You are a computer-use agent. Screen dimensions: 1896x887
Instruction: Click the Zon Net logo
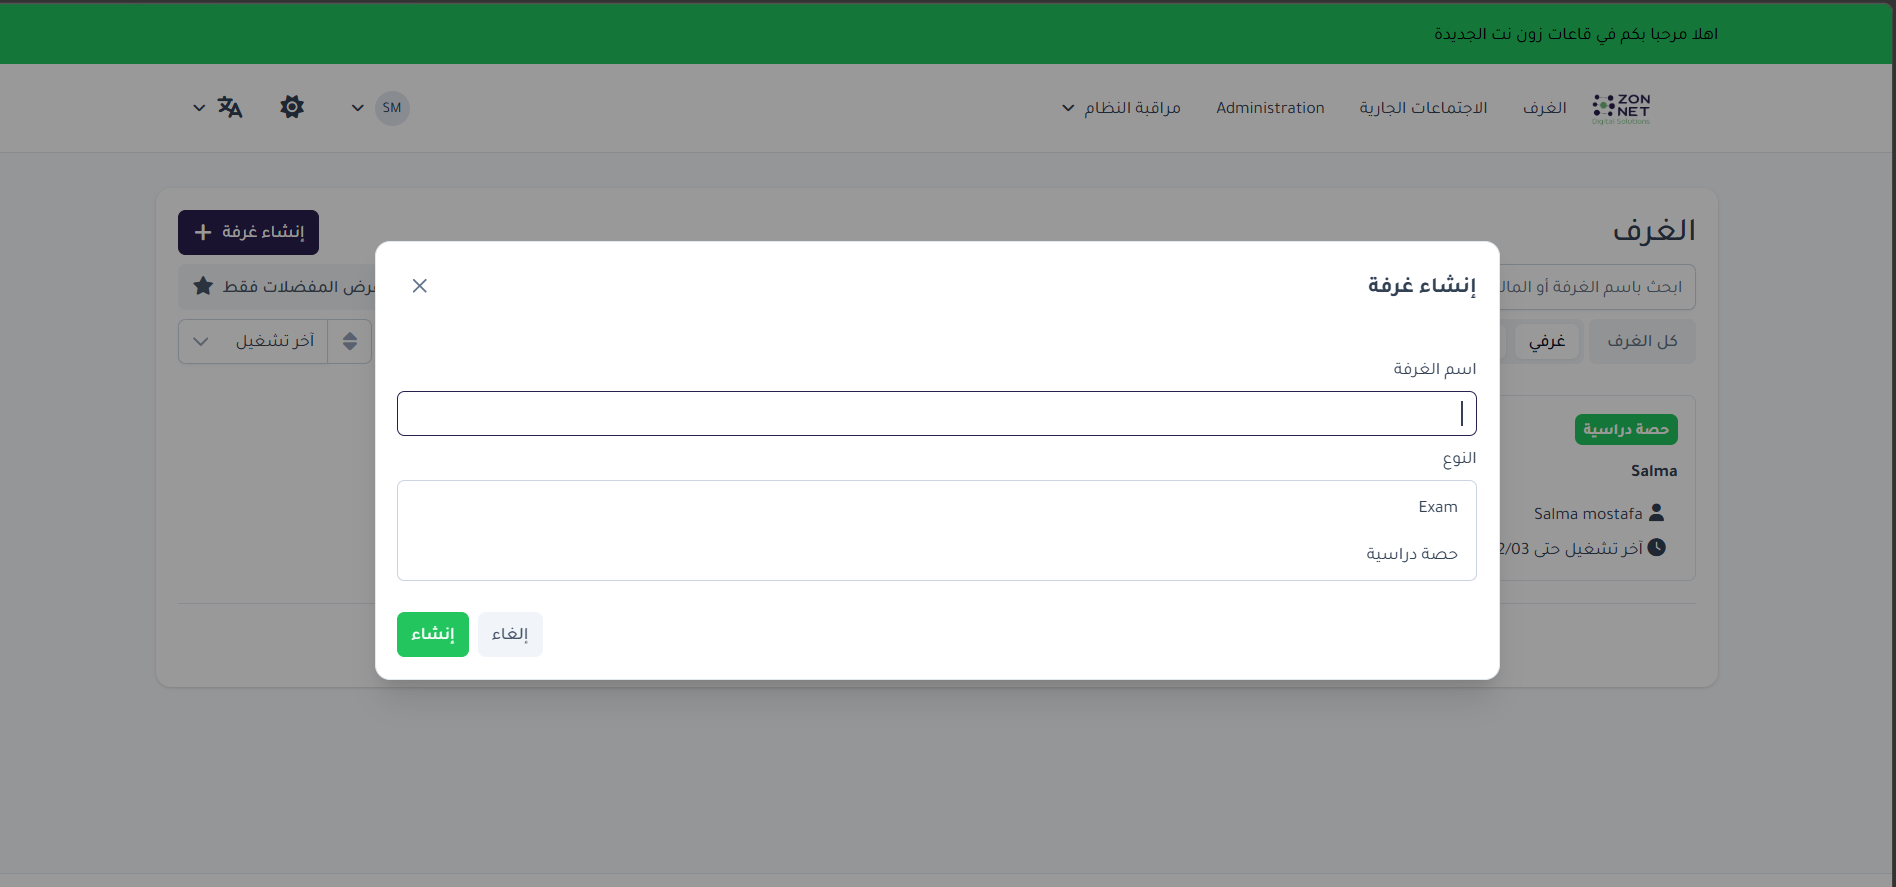point(1621,108)
